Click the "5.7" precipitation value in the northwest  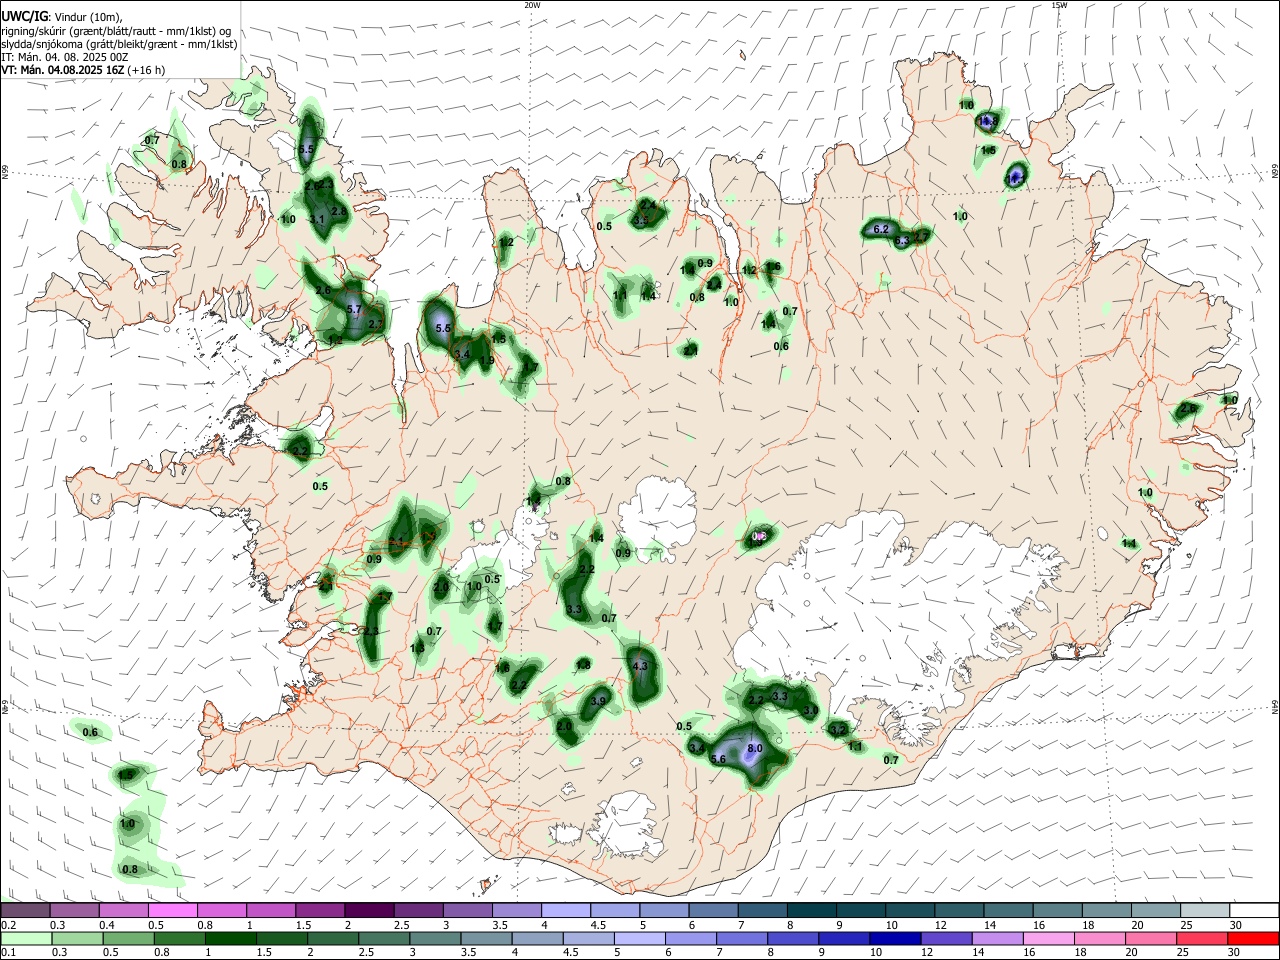click(x=354, y=310)
